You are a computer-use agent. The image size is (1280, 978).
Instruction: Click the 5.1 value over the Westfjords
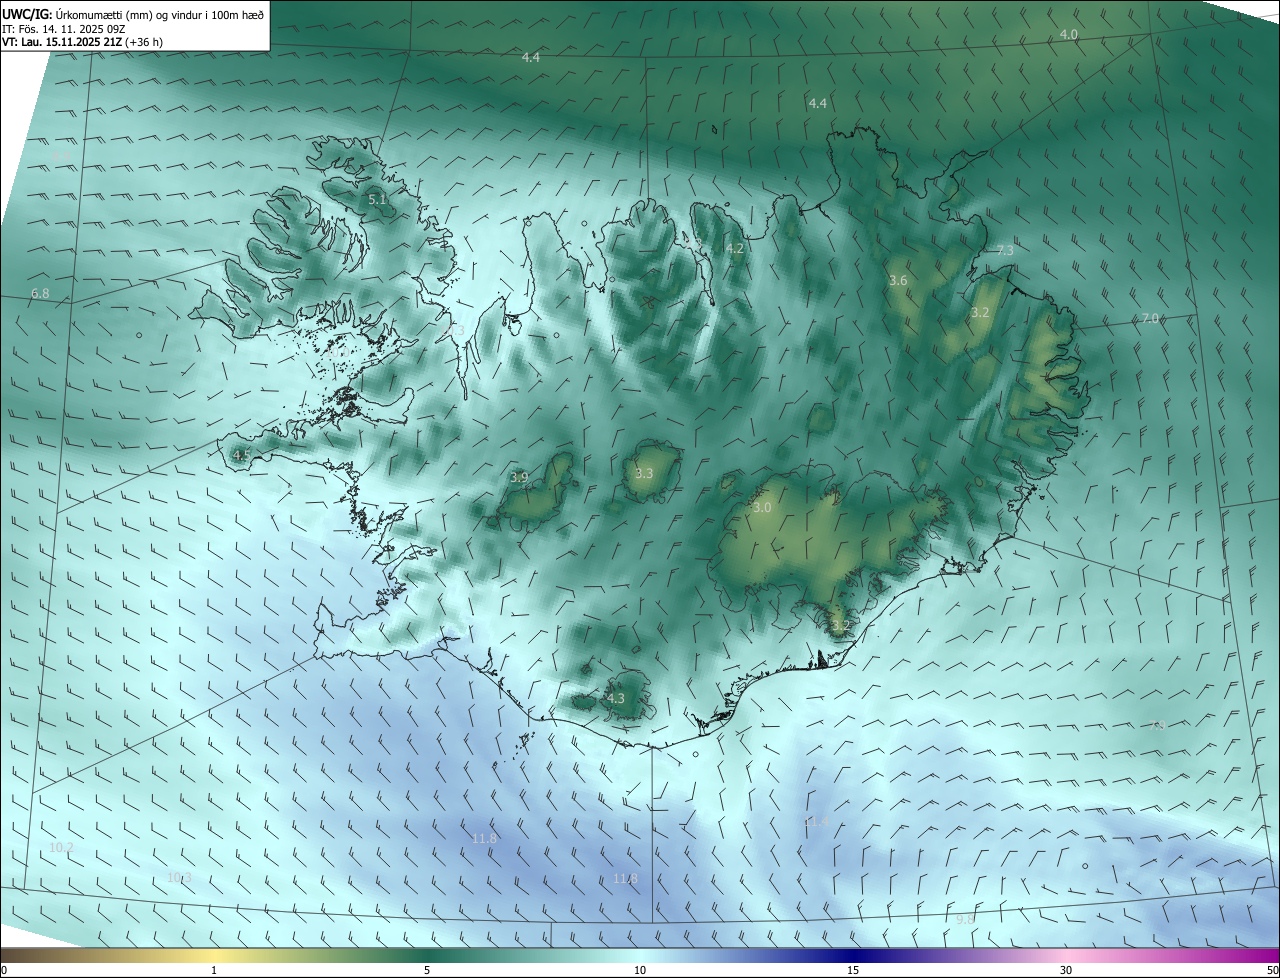tap(377, 200)
